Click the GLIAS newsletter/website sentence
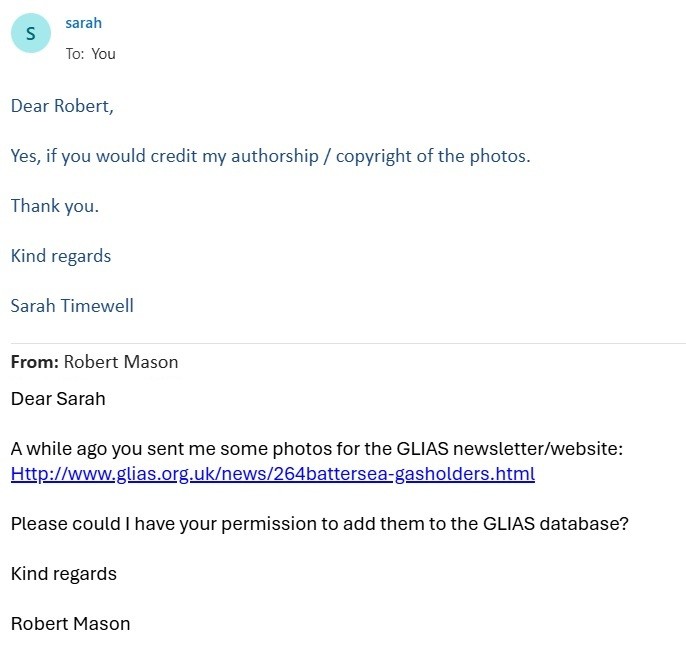686x650 pixels. (317, 449)
